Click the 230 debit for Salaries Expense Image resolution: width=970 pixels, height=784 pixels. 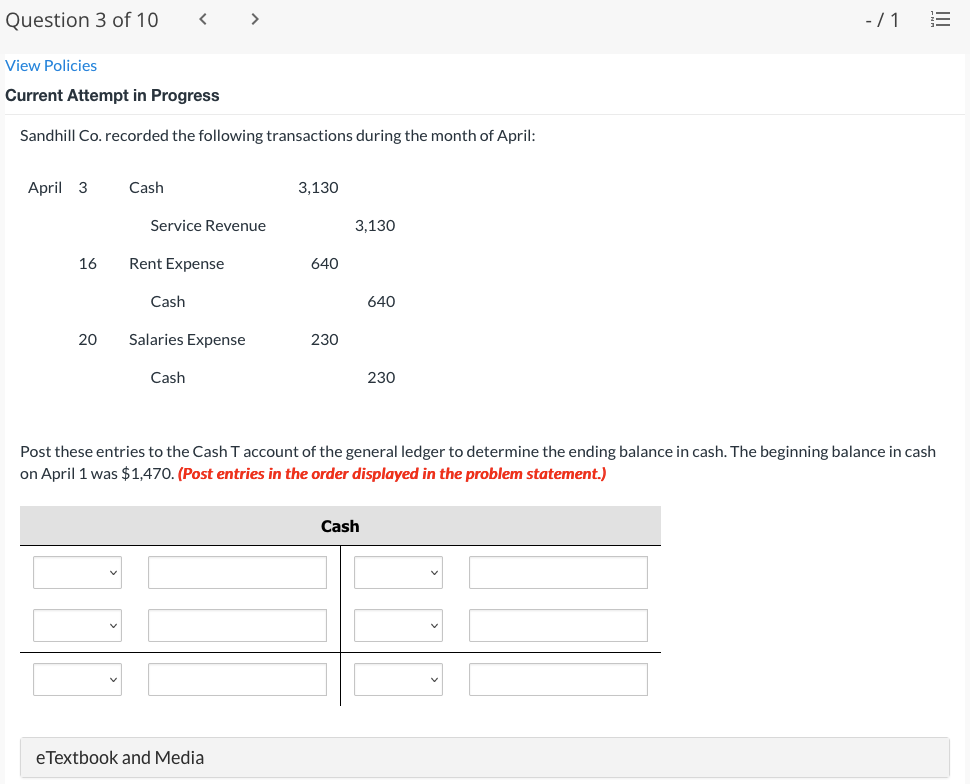[x=324, y=340]
